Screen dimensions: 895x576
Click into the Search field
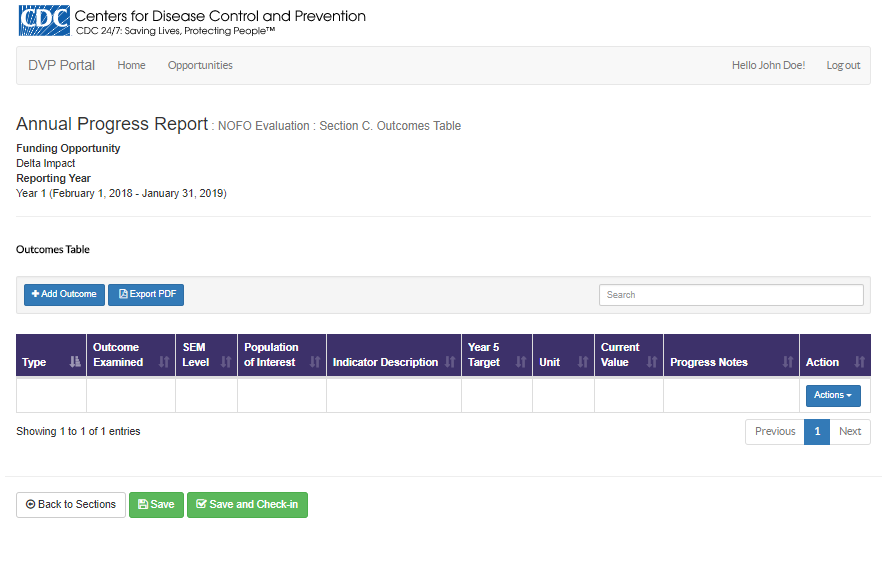pyautogui.click(x=731, y=295)
